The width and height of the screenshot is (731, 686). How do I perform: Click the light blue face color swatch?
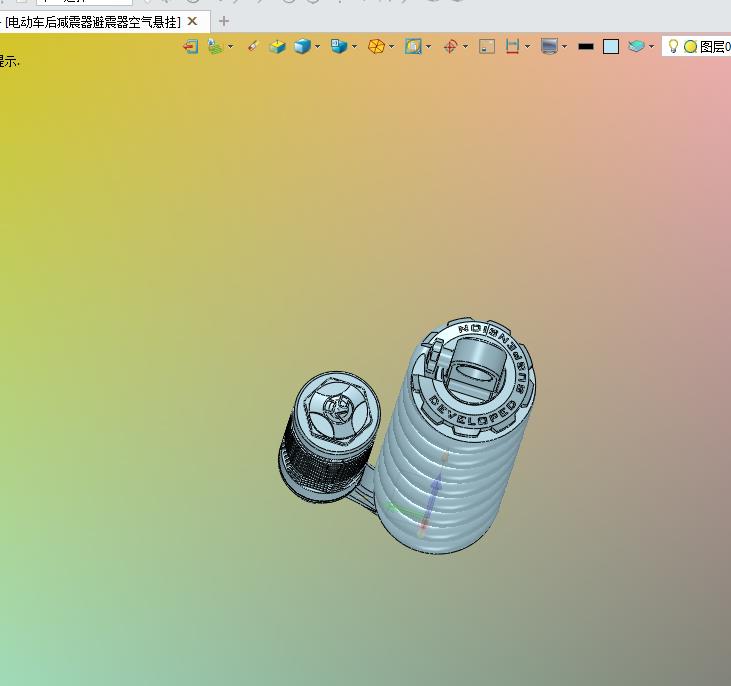pyautogui.click(x=611, y=47)
